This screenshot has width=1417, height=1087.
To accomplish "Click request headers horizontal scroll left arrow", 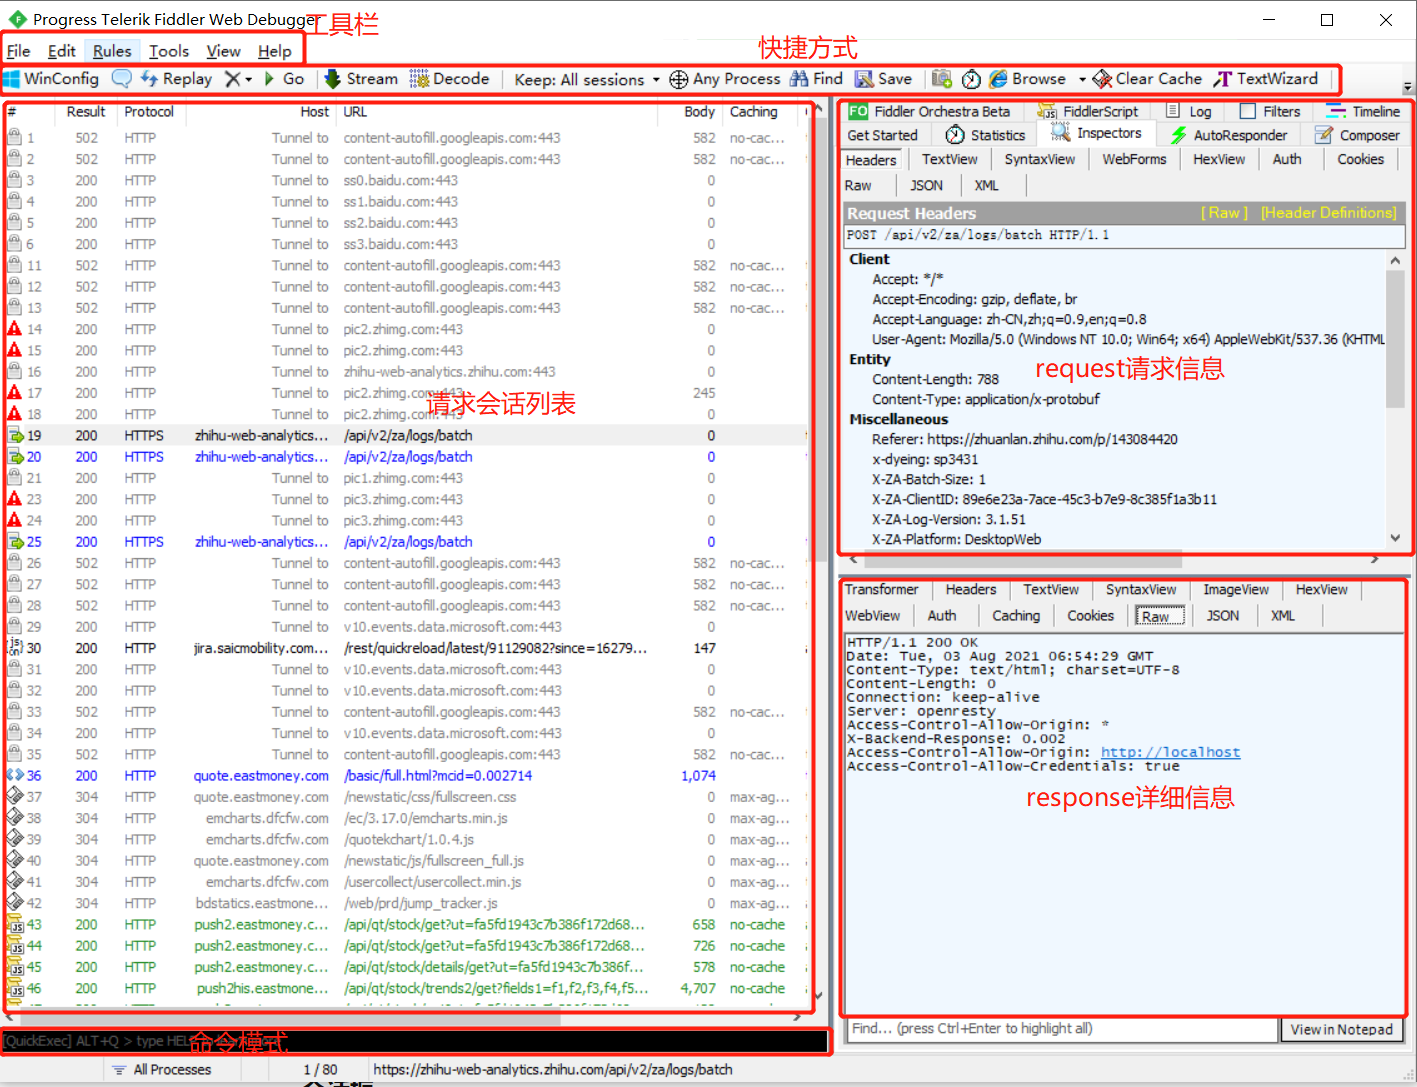I will [852, 560].
